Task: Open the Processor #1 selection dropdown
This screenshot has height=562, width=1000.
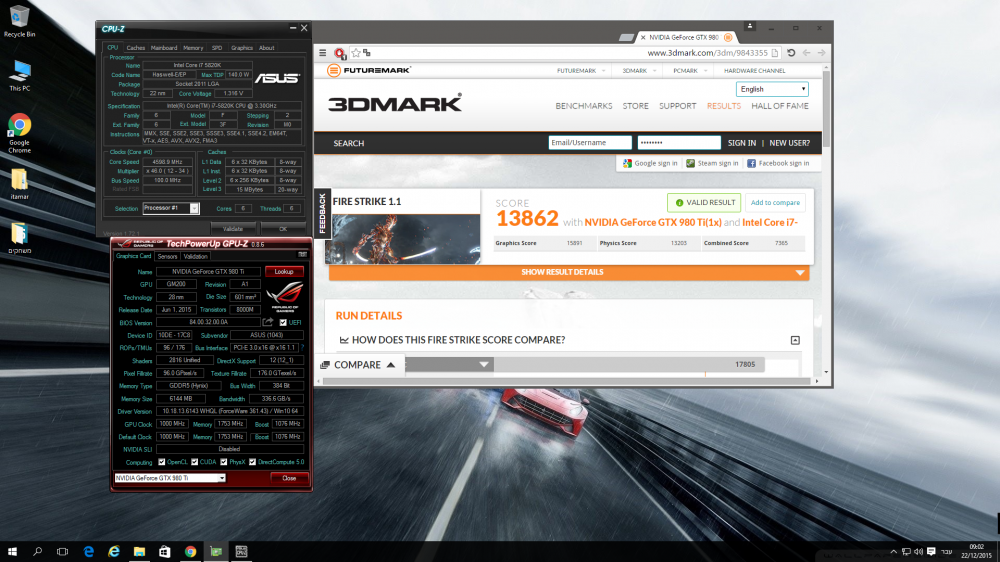Action: point(171,208)
